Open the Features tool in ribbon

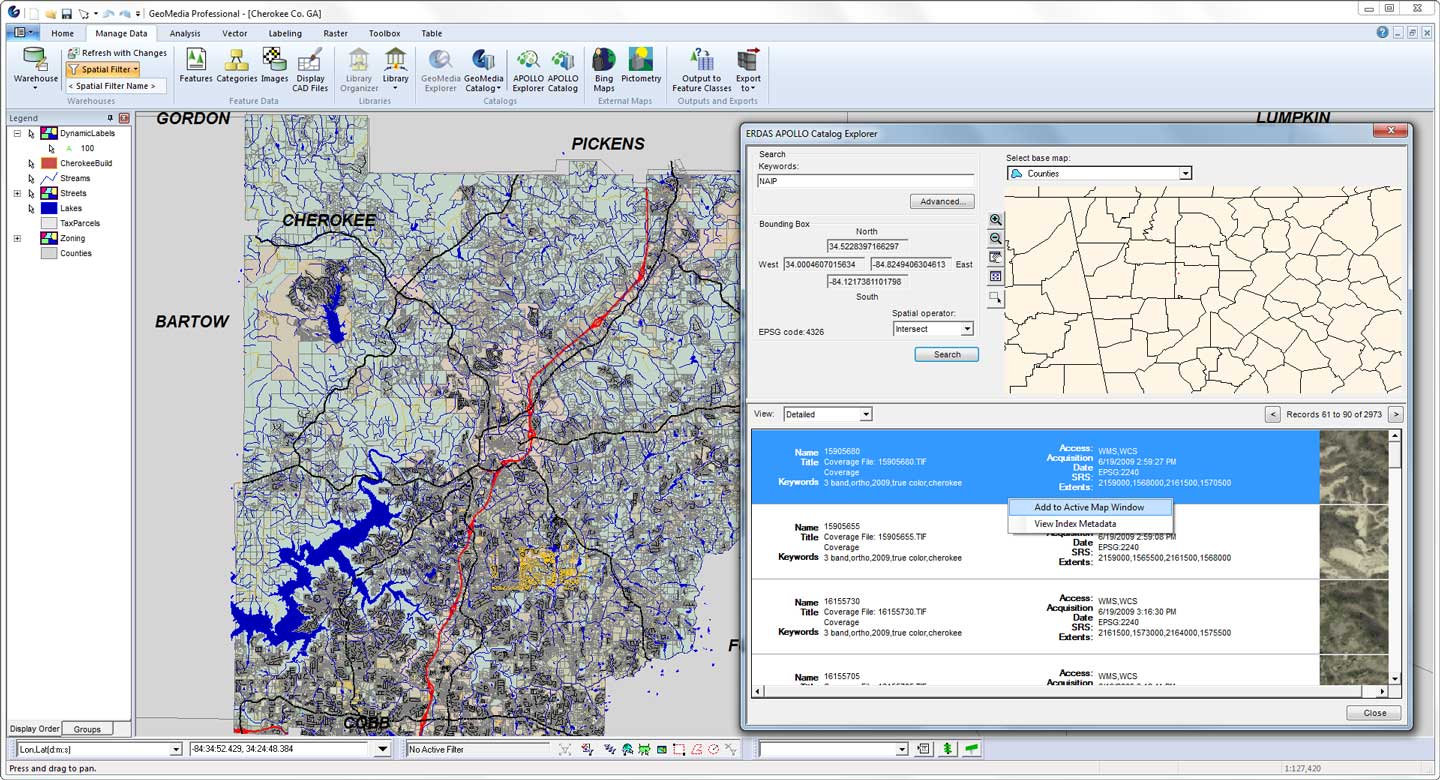[x=196, y=66]
